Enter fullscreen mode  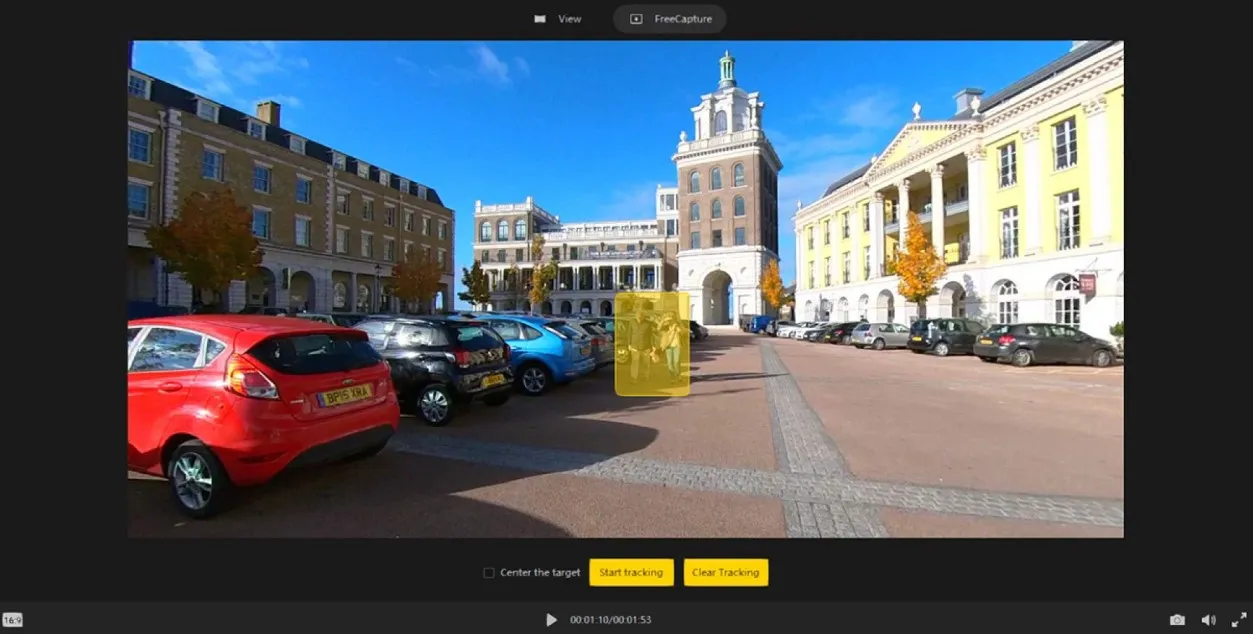tap(1239, 620)
